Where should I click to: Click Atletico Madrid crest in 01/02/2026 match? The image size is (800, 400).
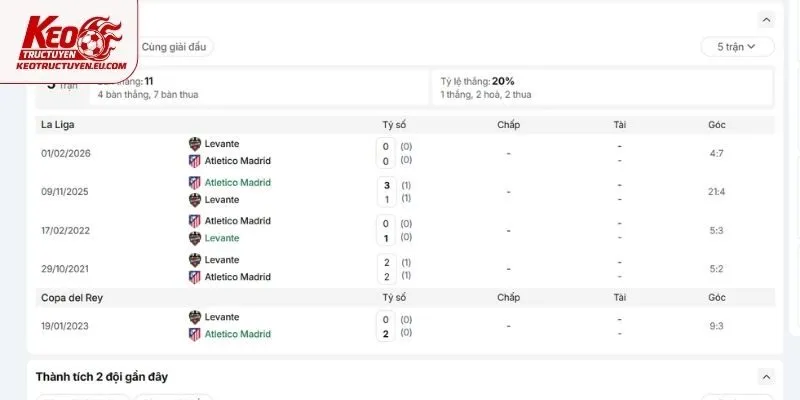(194, 161)
